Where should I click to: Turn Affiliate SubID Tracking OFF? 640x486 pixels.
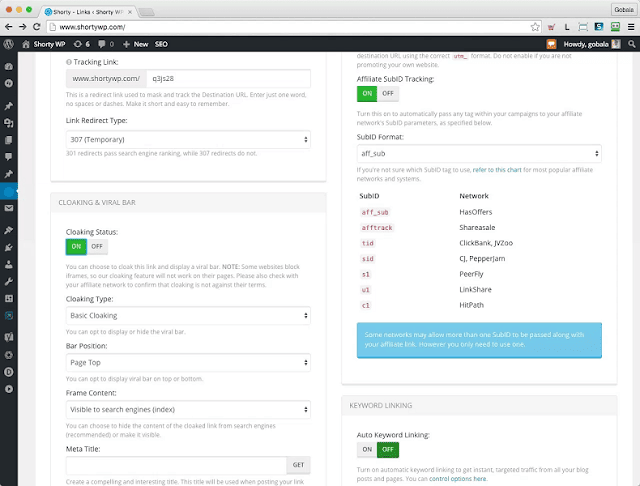point(388,93)
